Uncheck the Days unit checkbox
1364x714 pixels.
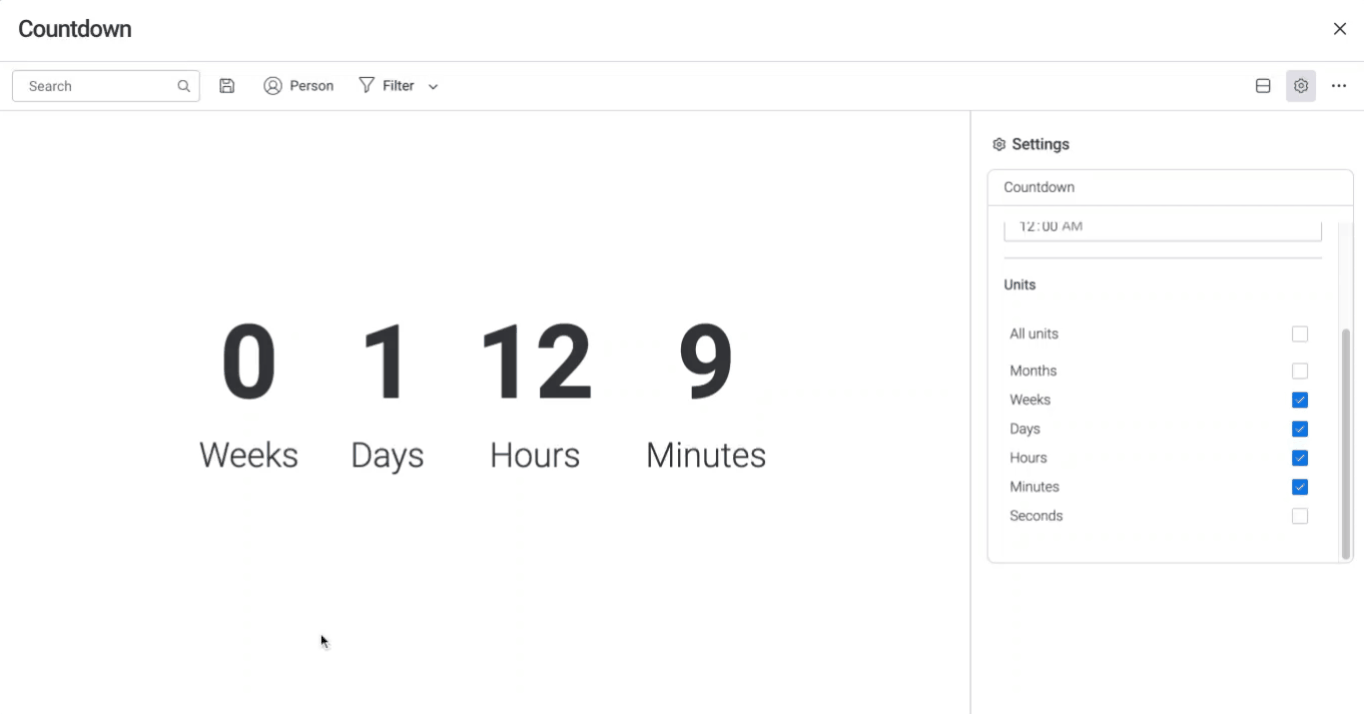click(x=1300, y=429)
